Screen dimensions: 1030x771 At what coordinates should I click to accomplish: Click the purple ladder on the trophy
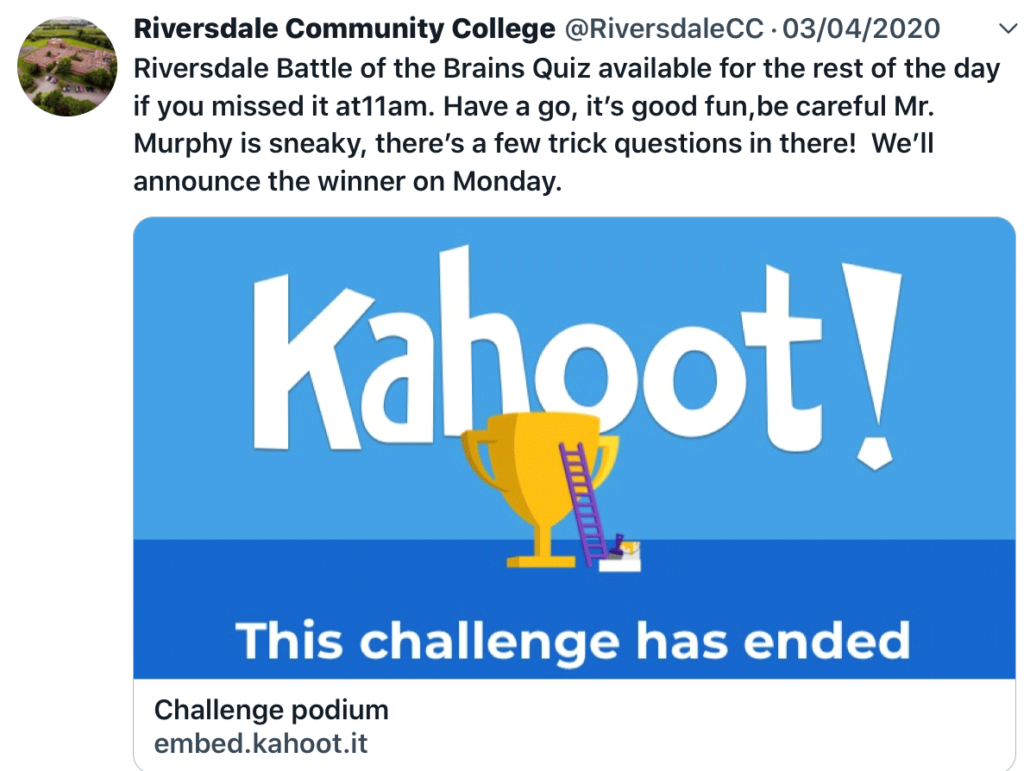tap(583, 502)
